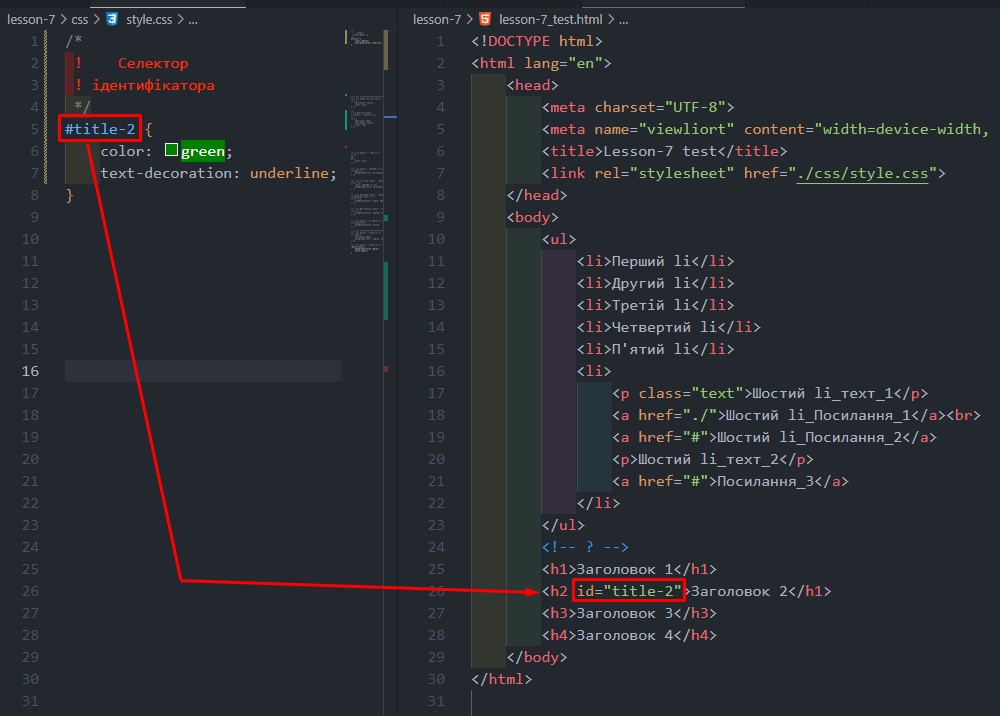1000x716 pixels.
Task: Click the comment word "Селектор"
Action: click(153, 63)
